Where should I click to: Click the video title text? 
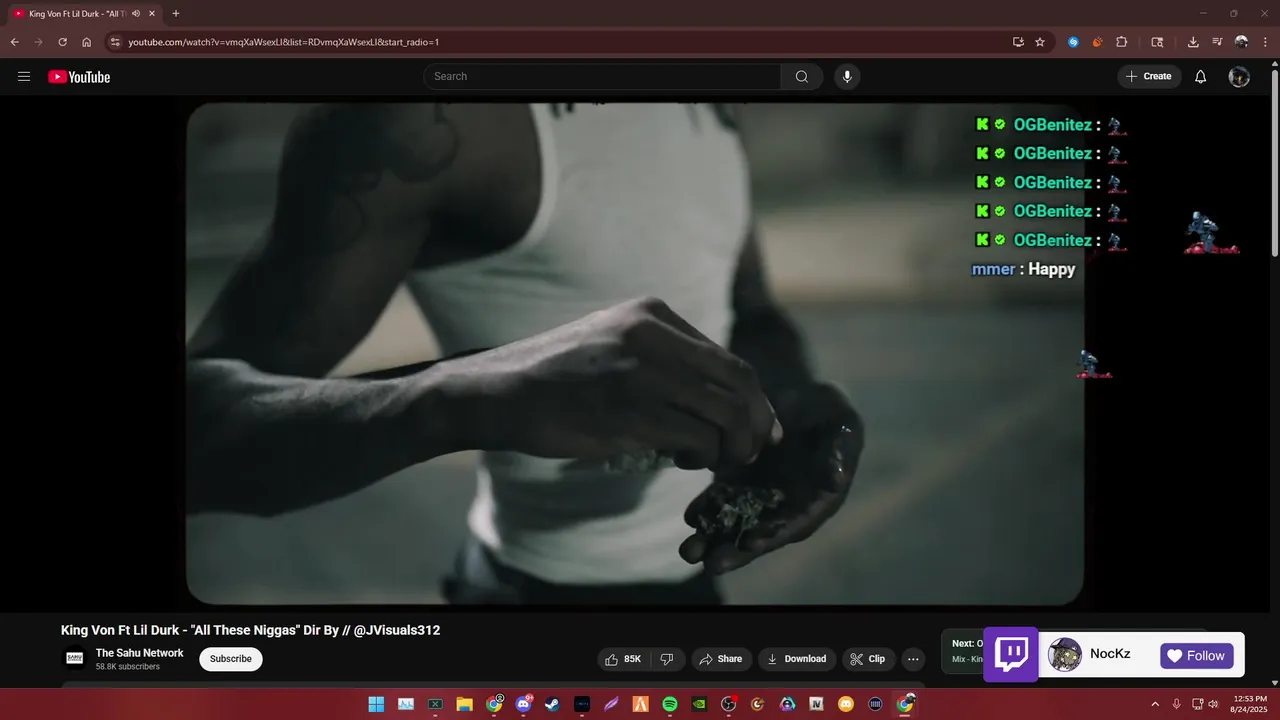click(x=250, y=630)
